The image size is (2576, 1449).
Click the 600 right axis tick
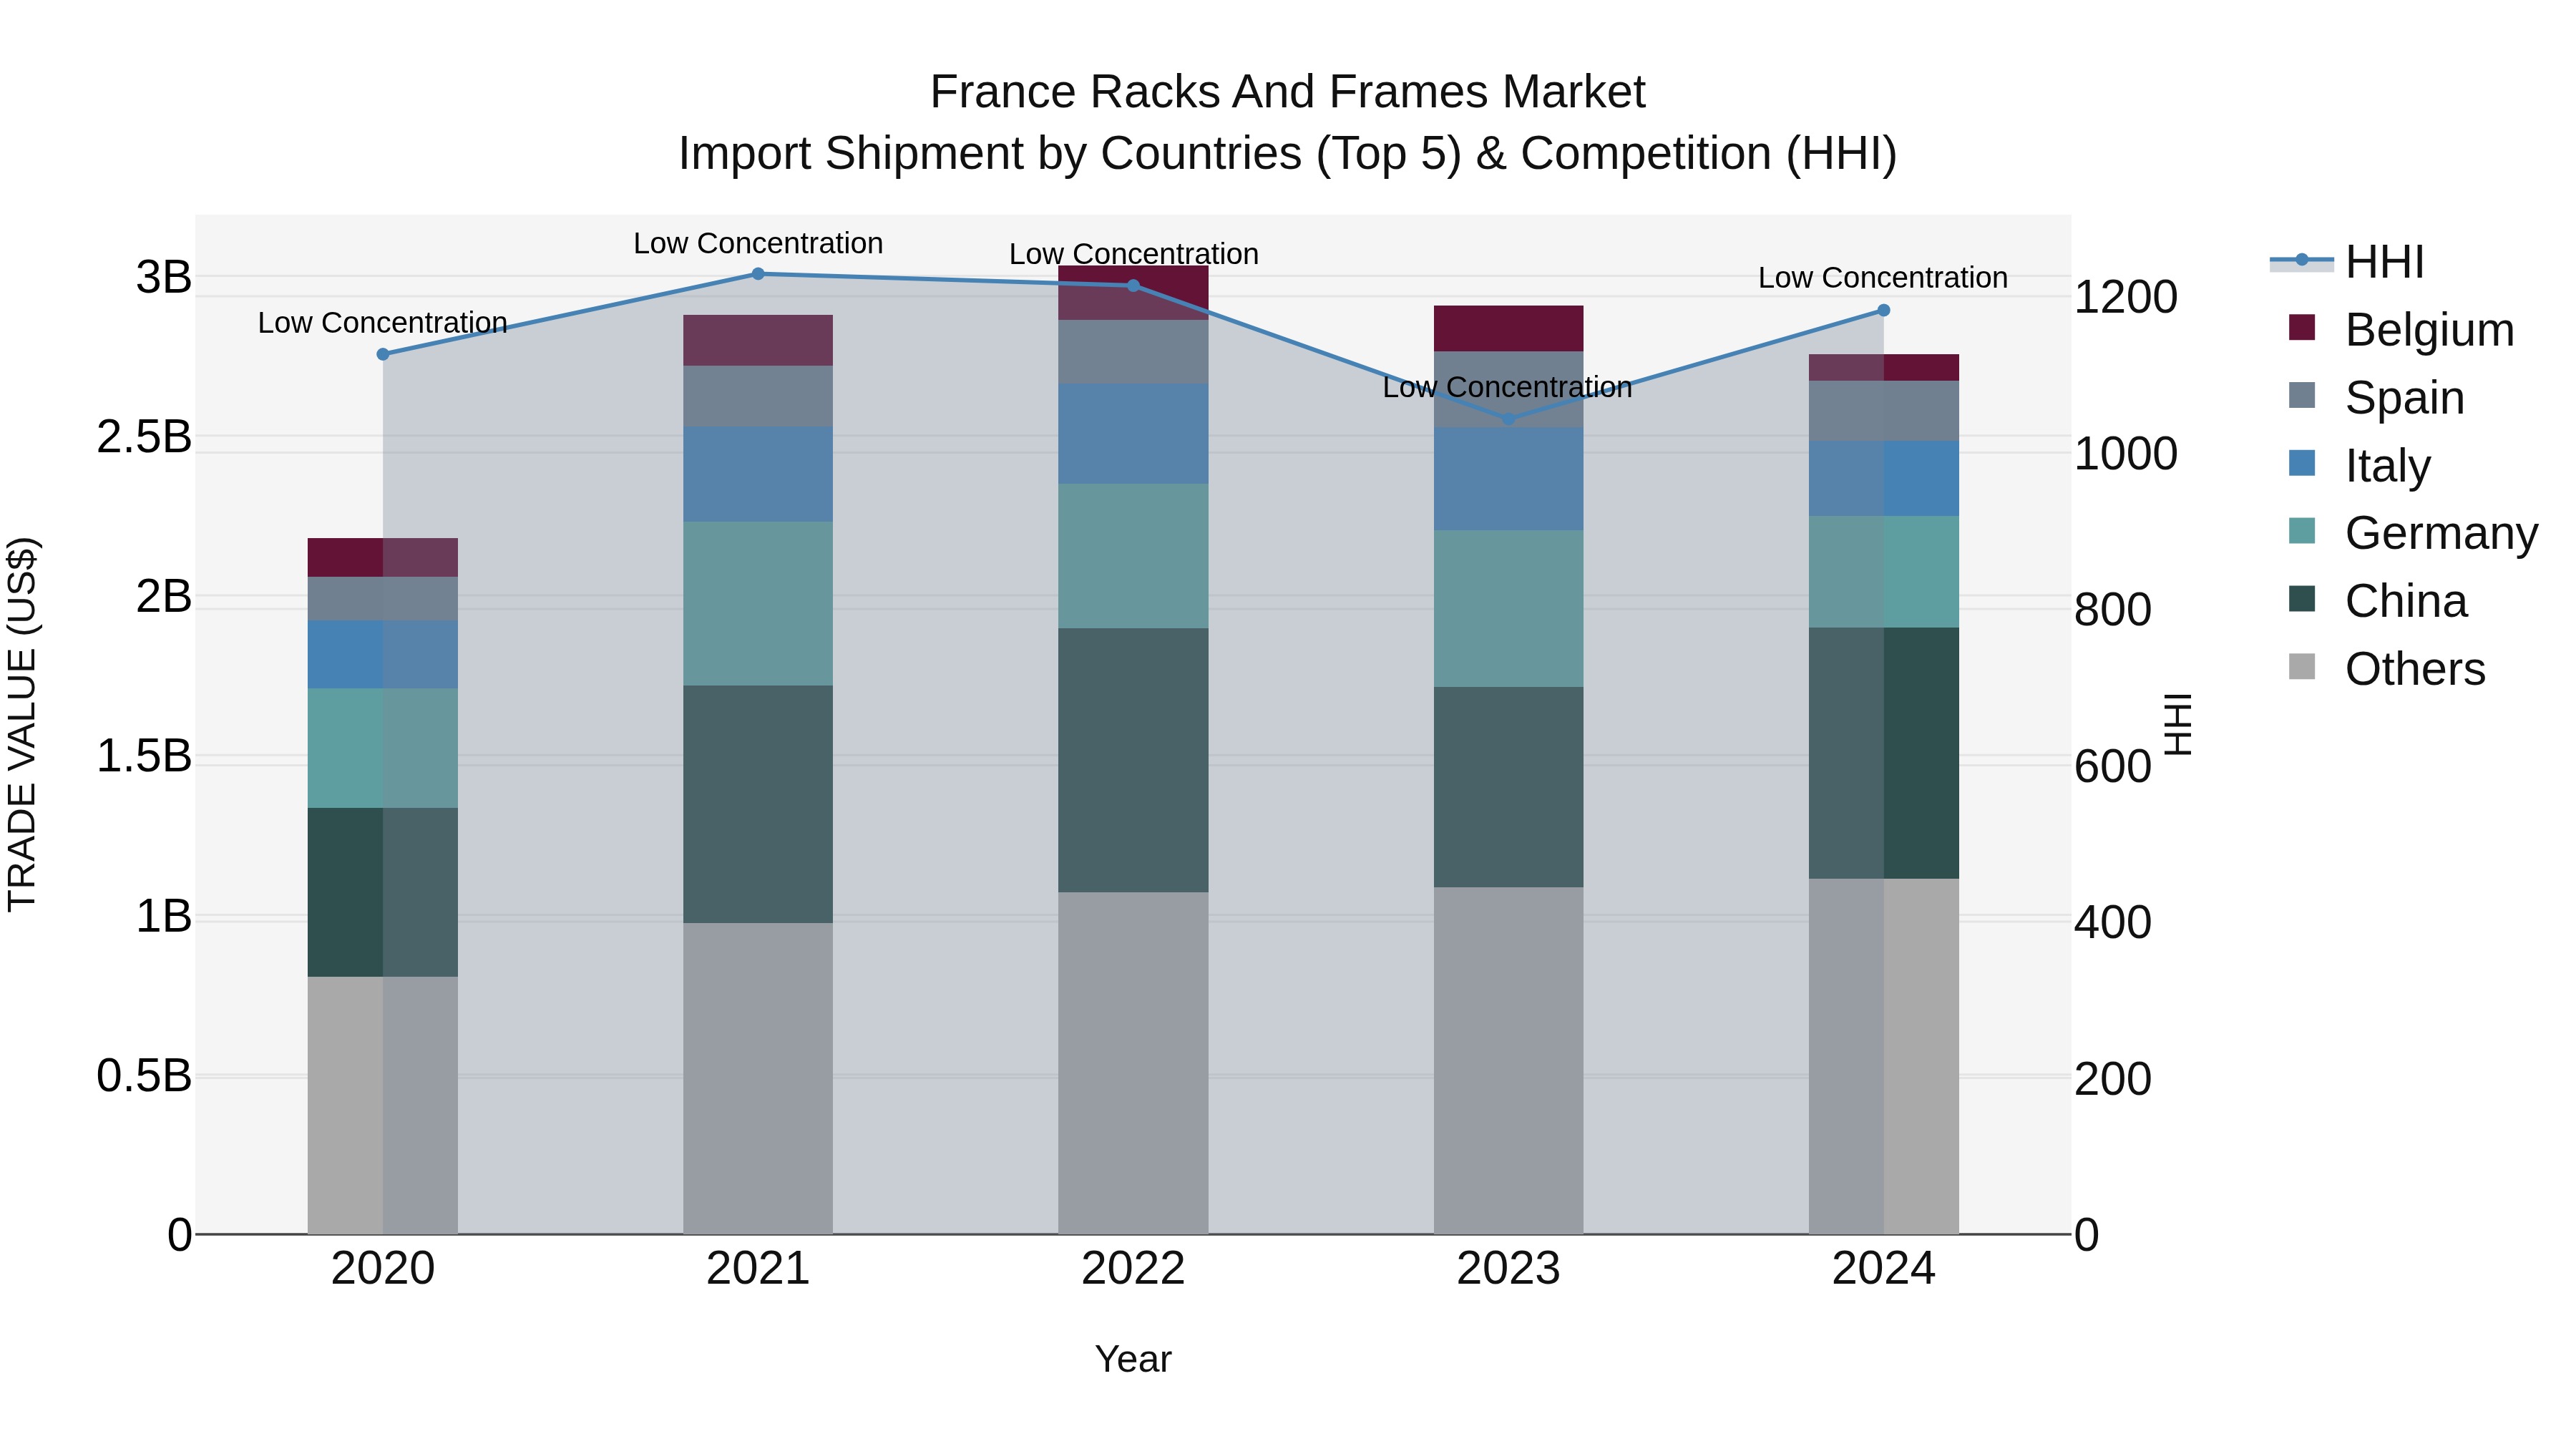pyautogui.click(x=2113, y=766)
